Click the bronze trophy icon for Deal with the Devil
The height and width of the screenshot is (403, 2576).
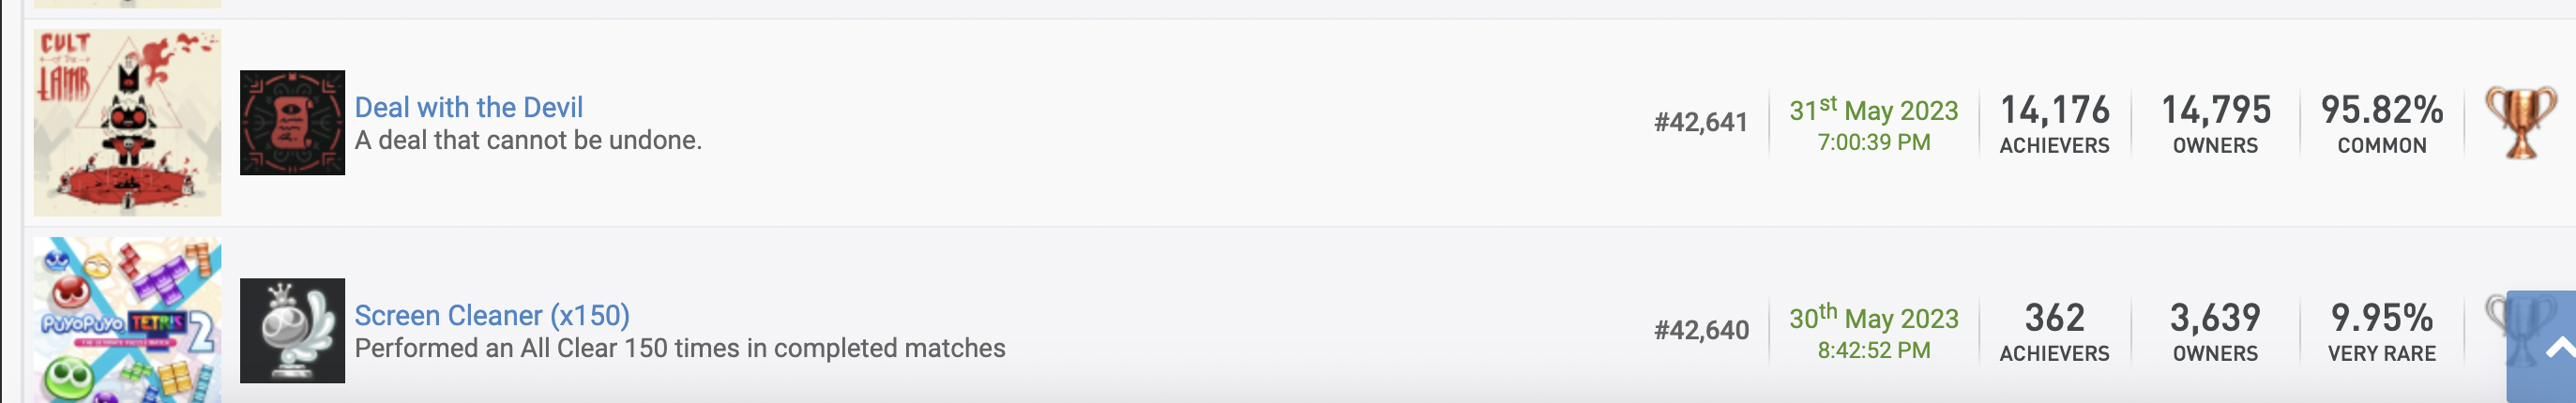[x=2519, y=122]
